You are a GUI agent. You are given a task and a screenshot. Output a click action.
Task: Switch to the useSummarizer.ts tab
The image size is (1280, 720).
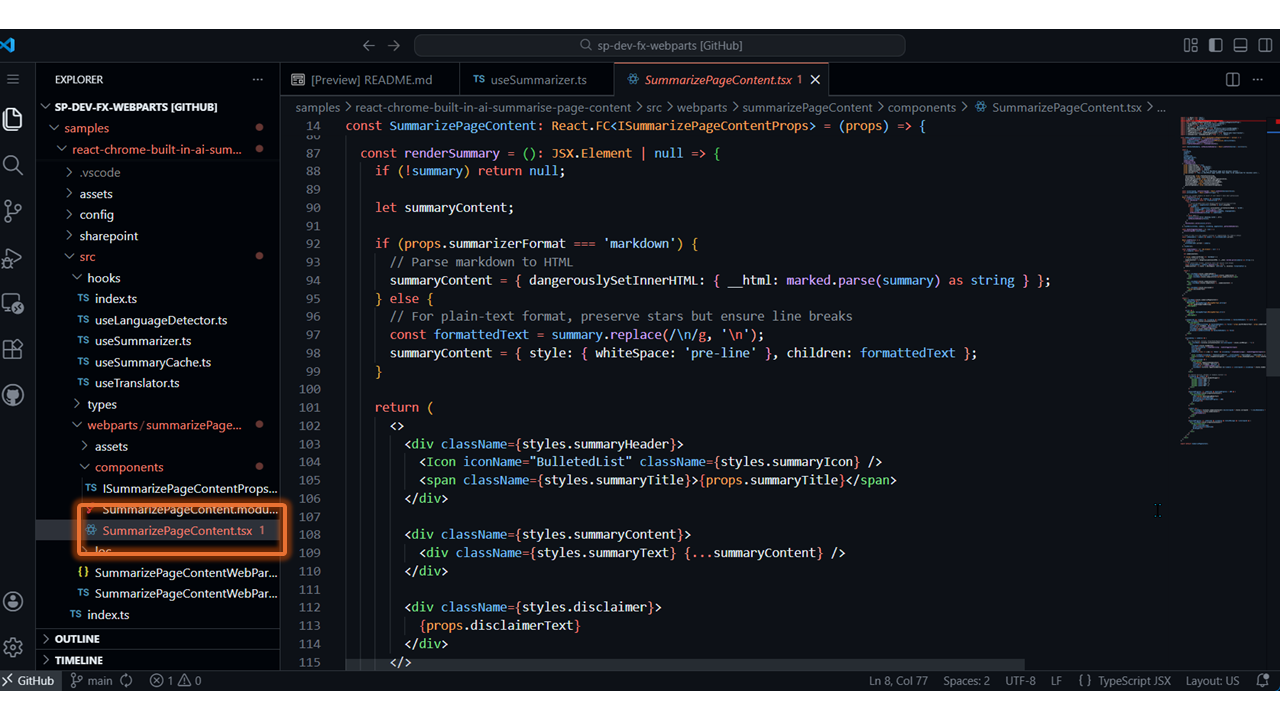tap(538, 80)
